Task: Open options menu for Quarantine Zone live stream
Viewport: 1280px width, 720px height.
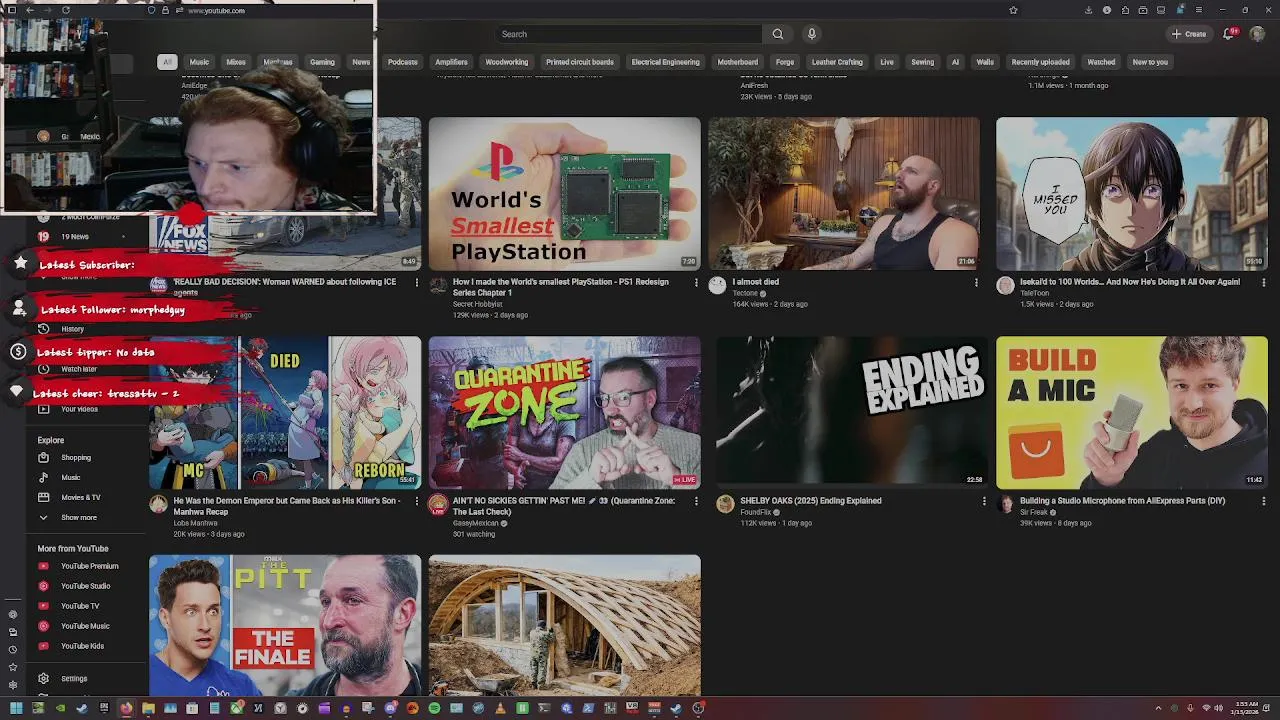Action: pos(696,501)
